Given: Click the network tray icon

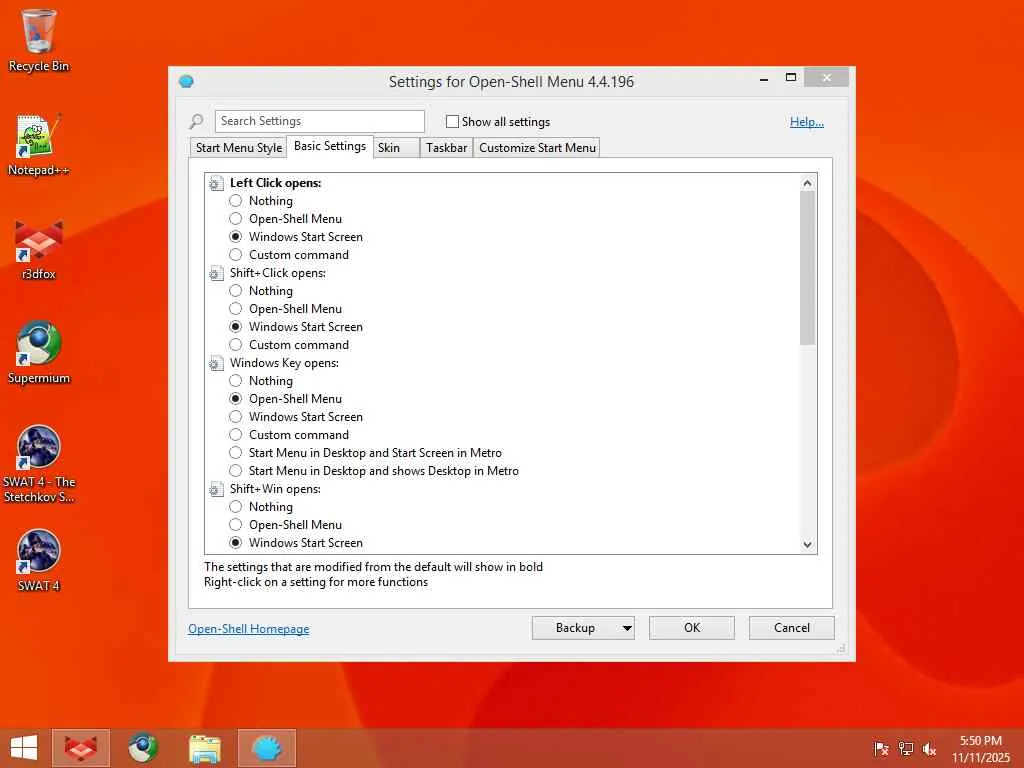Looking at the screenshot, I should [x=905, y=748].
